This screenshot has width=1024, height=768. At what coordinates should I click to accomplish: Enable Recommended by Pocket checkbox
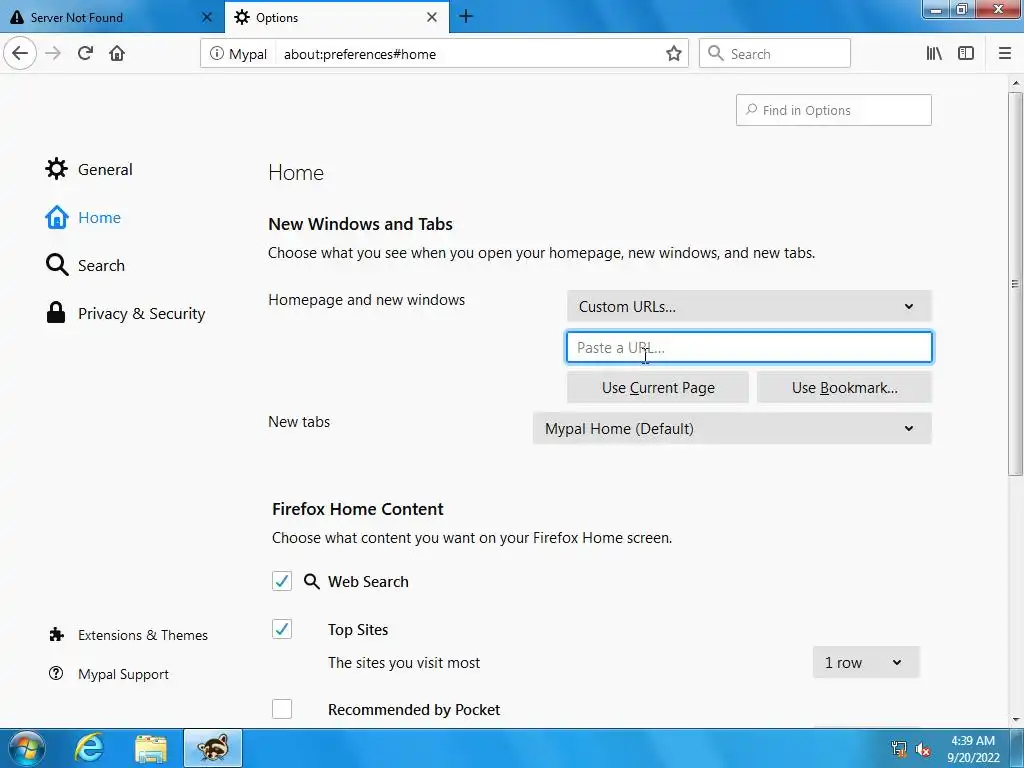(x=282, y=709)
